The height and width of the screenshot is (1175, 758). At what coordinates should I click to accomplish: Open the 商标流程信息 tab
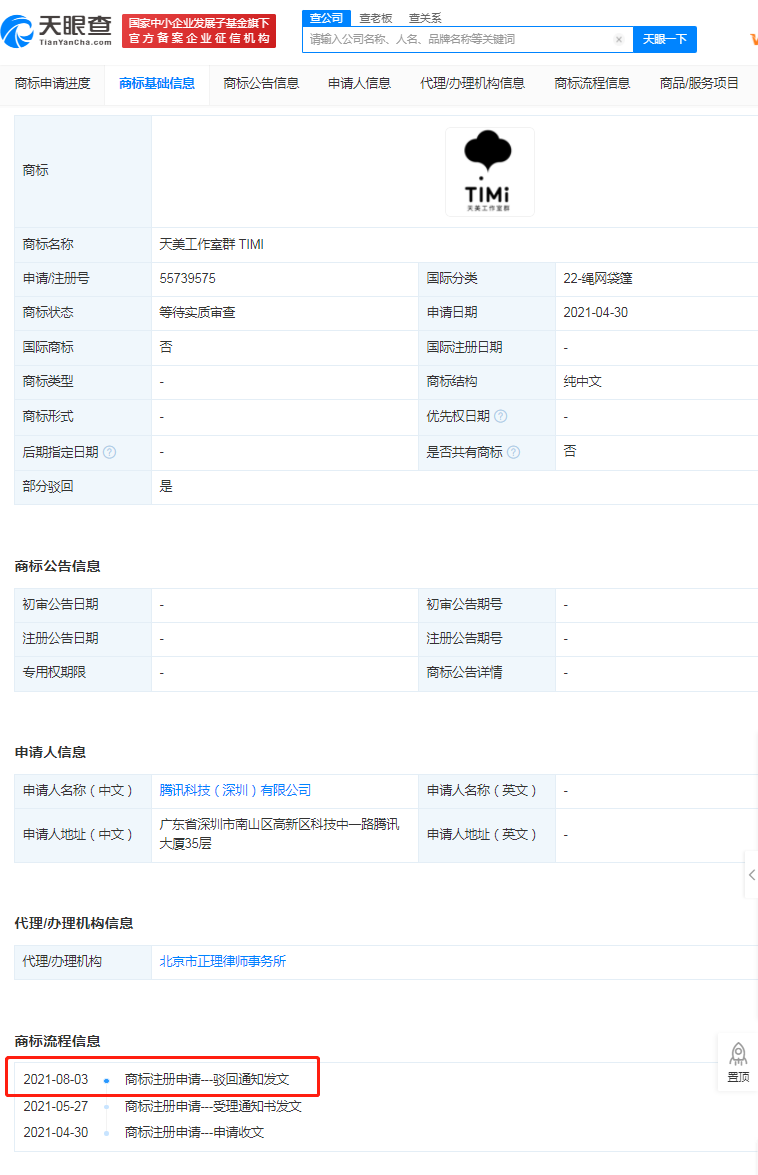pyautogui.click(x=592, y=83)
